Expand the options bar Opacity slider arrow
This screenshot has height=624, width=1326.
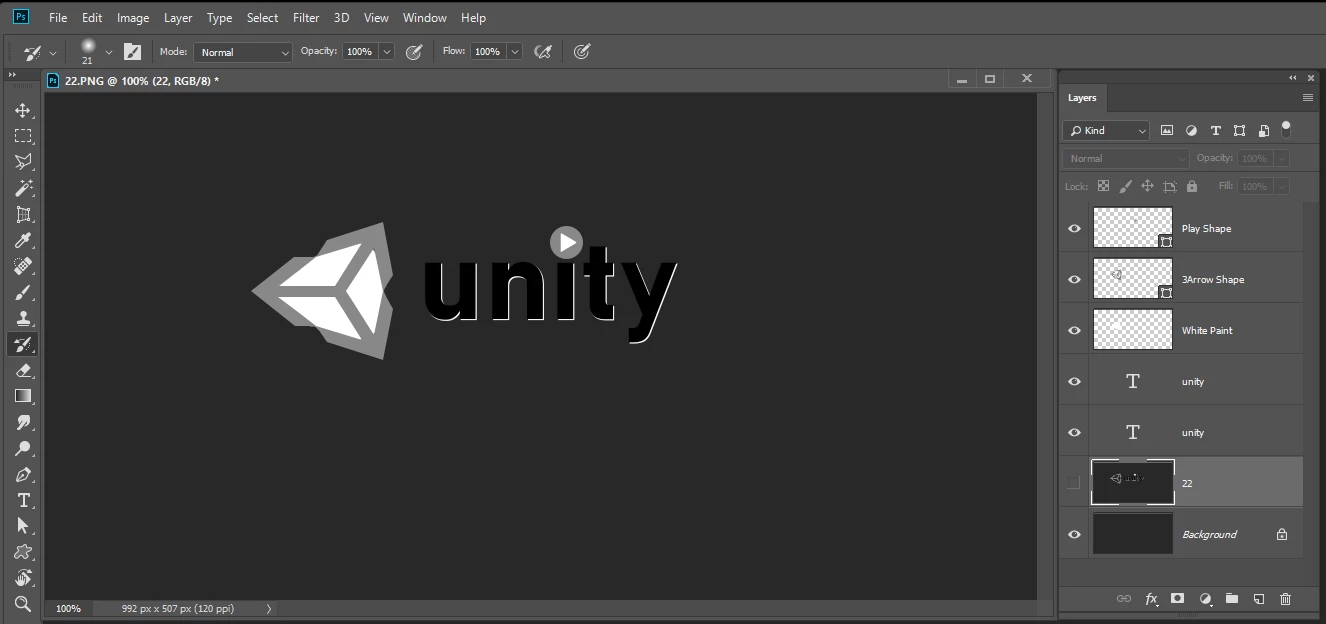[386, 52]
